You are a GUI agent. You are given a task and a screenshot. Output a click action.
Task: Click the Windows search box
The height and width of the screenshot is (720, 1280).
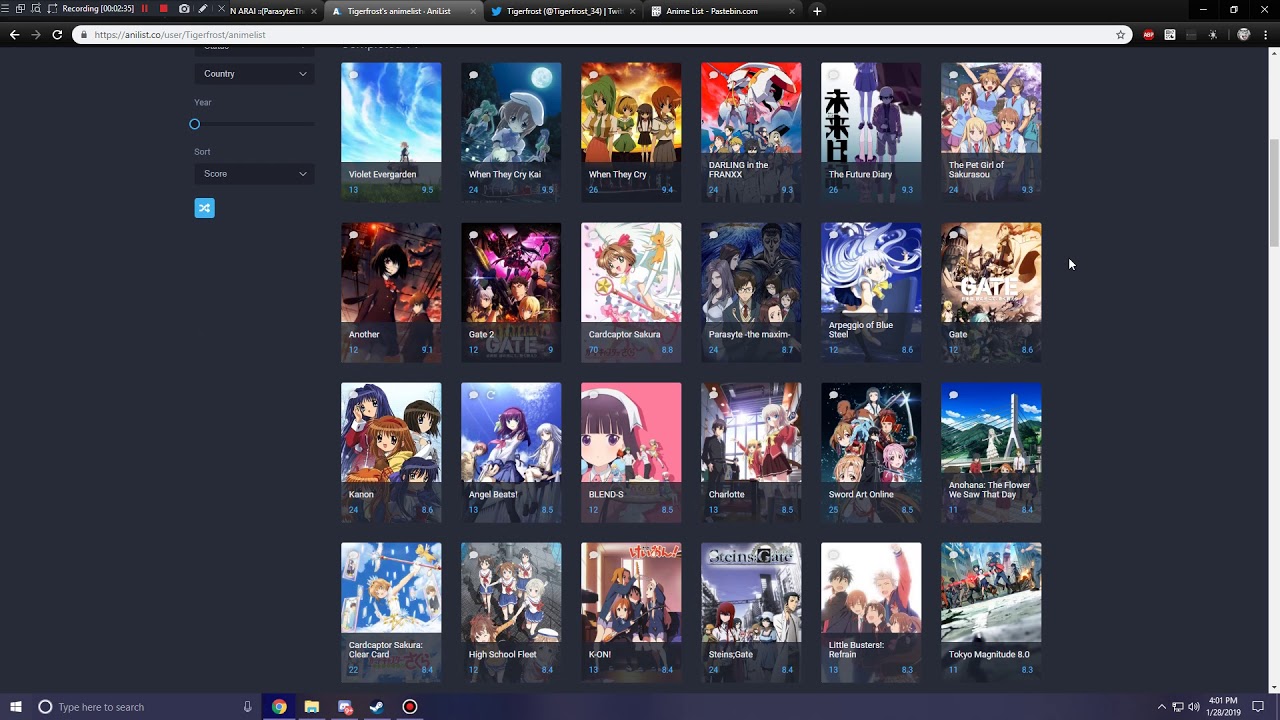click(x=145, y=707)
